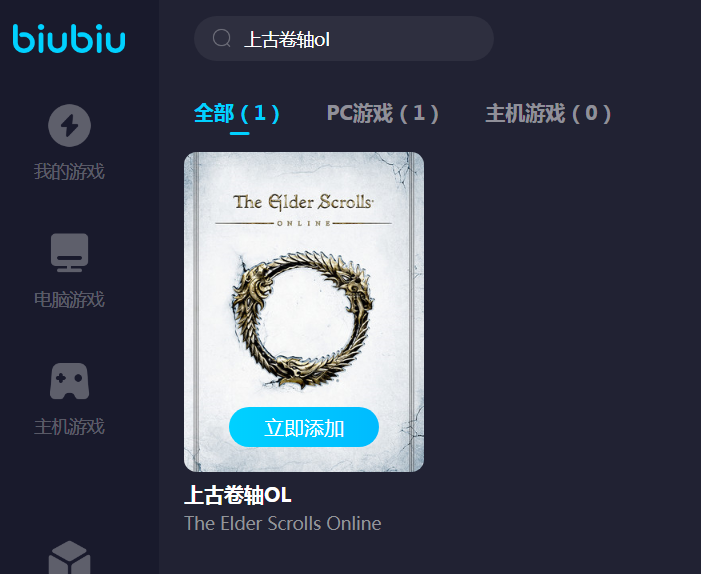The image size is (701, 574).
Task: Open the Elder Scrolls Online cover art
Action: click(304, 312)
